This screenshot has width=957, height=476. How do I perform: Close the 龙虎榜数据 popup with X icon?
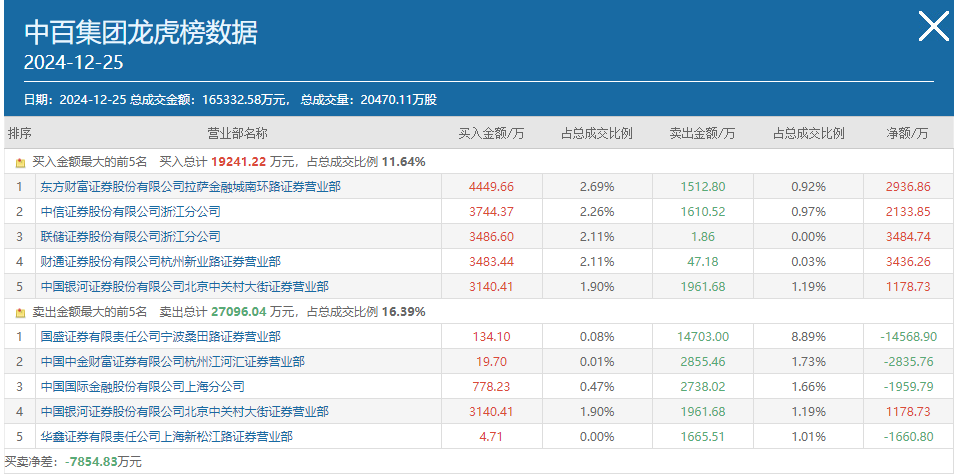934,27
